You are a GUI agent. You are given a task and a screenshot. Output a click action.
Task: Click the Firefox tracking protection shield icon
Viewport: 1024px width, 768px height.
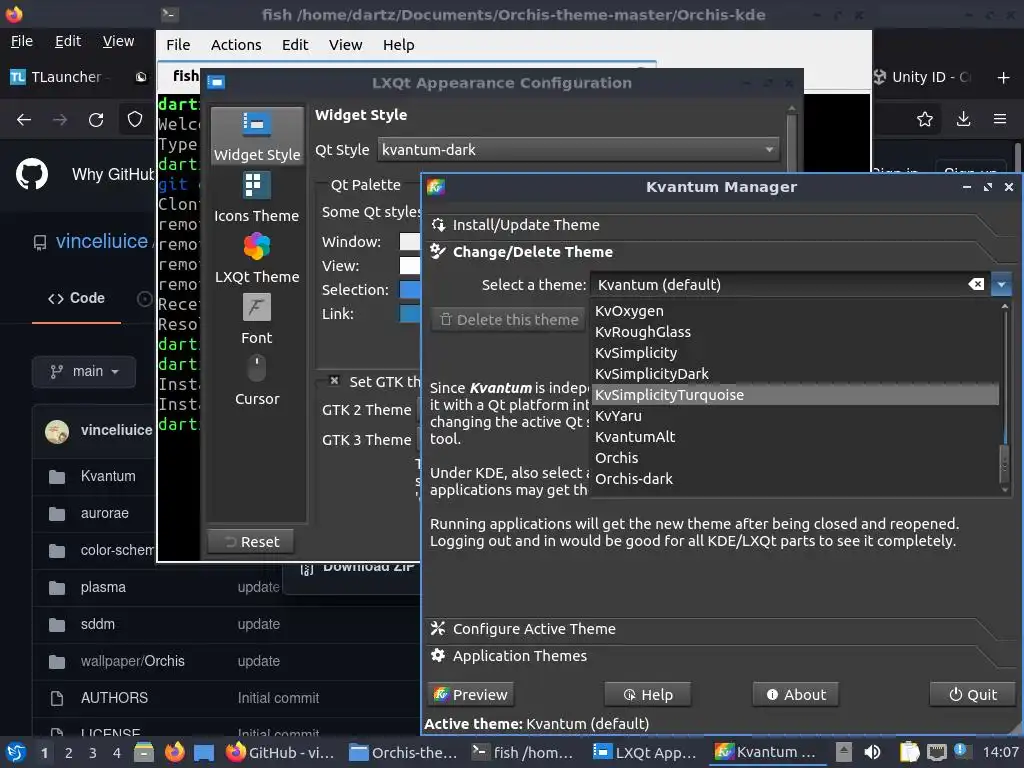click(135, 119)
